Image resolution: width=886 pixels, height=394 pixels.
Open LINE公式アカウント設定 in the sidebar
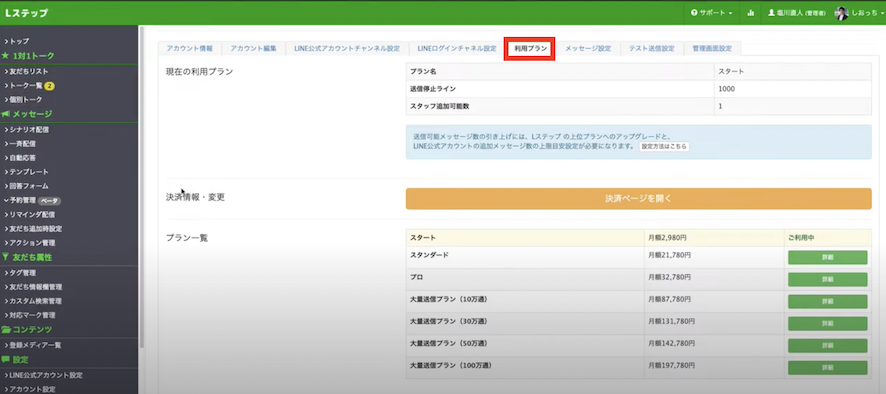43,375
